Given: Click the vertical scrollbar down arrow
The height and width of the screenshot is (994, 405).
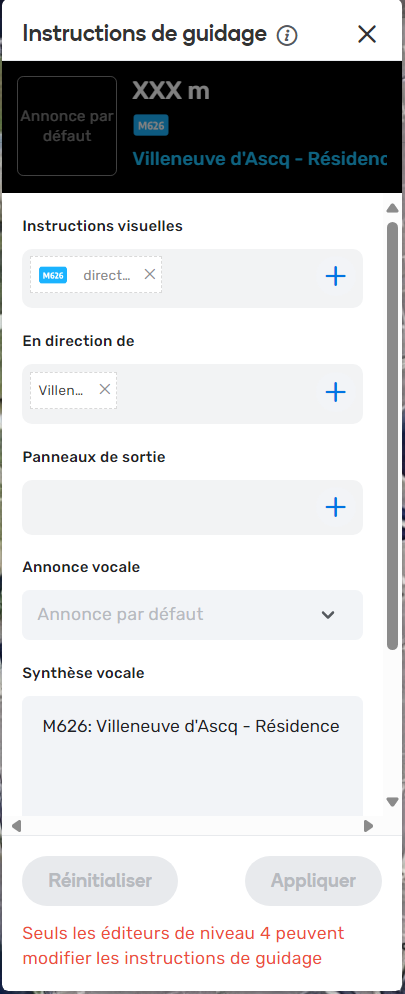Looking at the screenshot, I should click(x=392, y=802).
